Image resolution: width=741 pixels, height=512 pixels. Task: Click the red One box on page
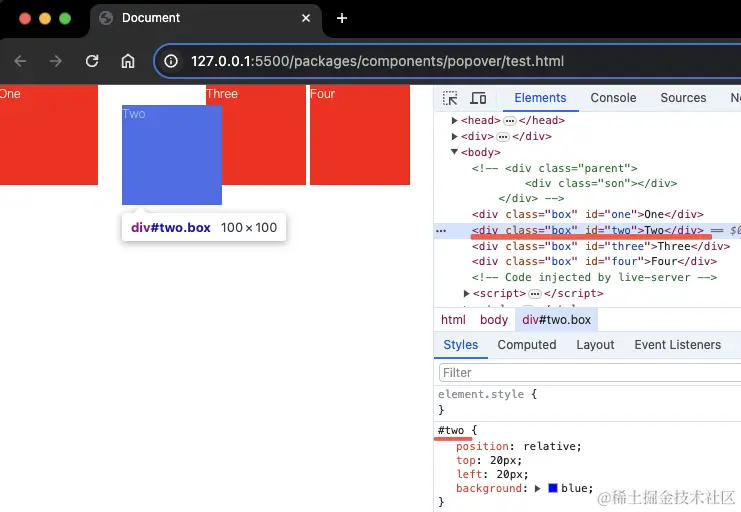click(x=49, y=135)
